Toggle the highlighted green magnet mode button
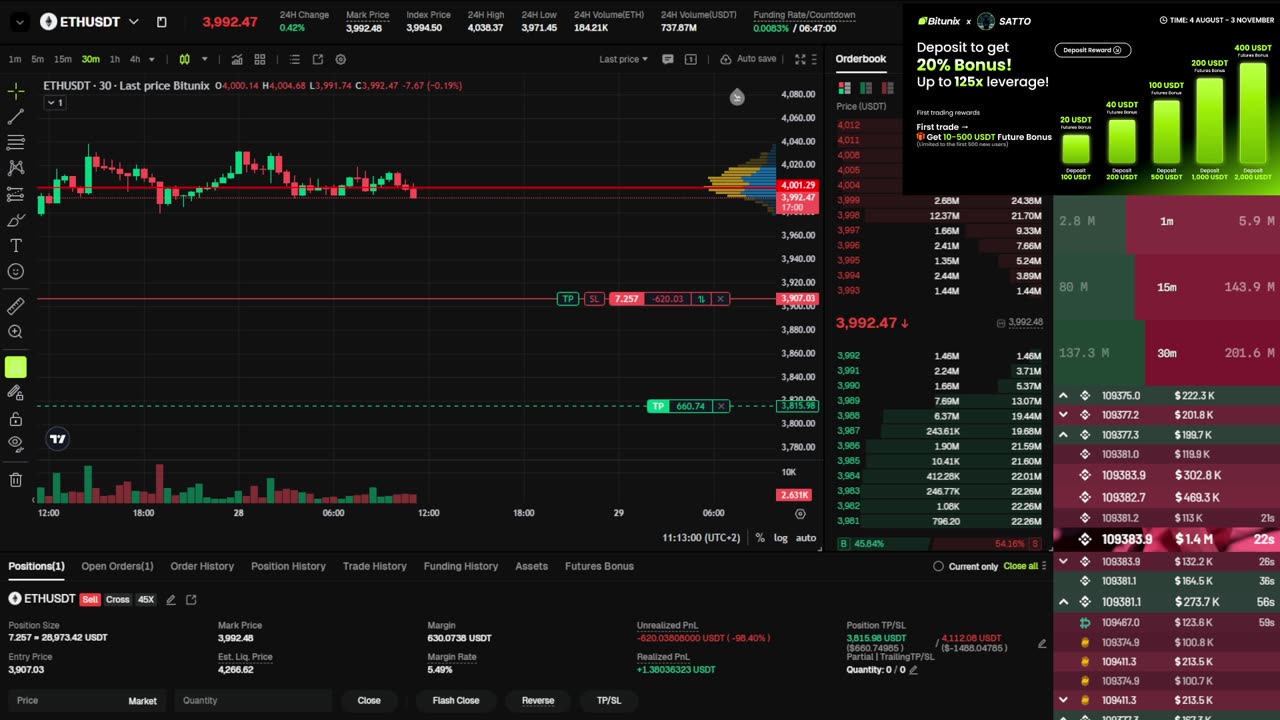The image size is (1280, 720). tap(16, 367)
